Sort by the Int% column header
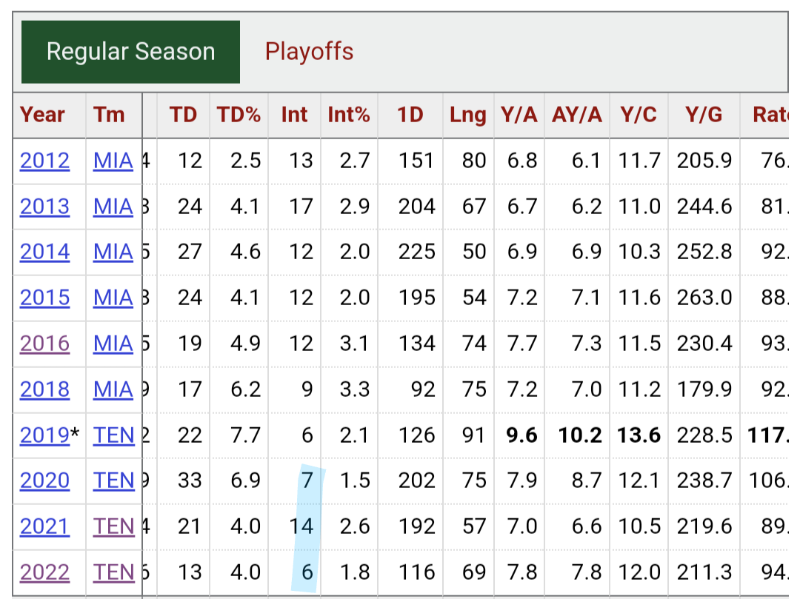Viewport: 800px width, 599px height. coord(349,115)
